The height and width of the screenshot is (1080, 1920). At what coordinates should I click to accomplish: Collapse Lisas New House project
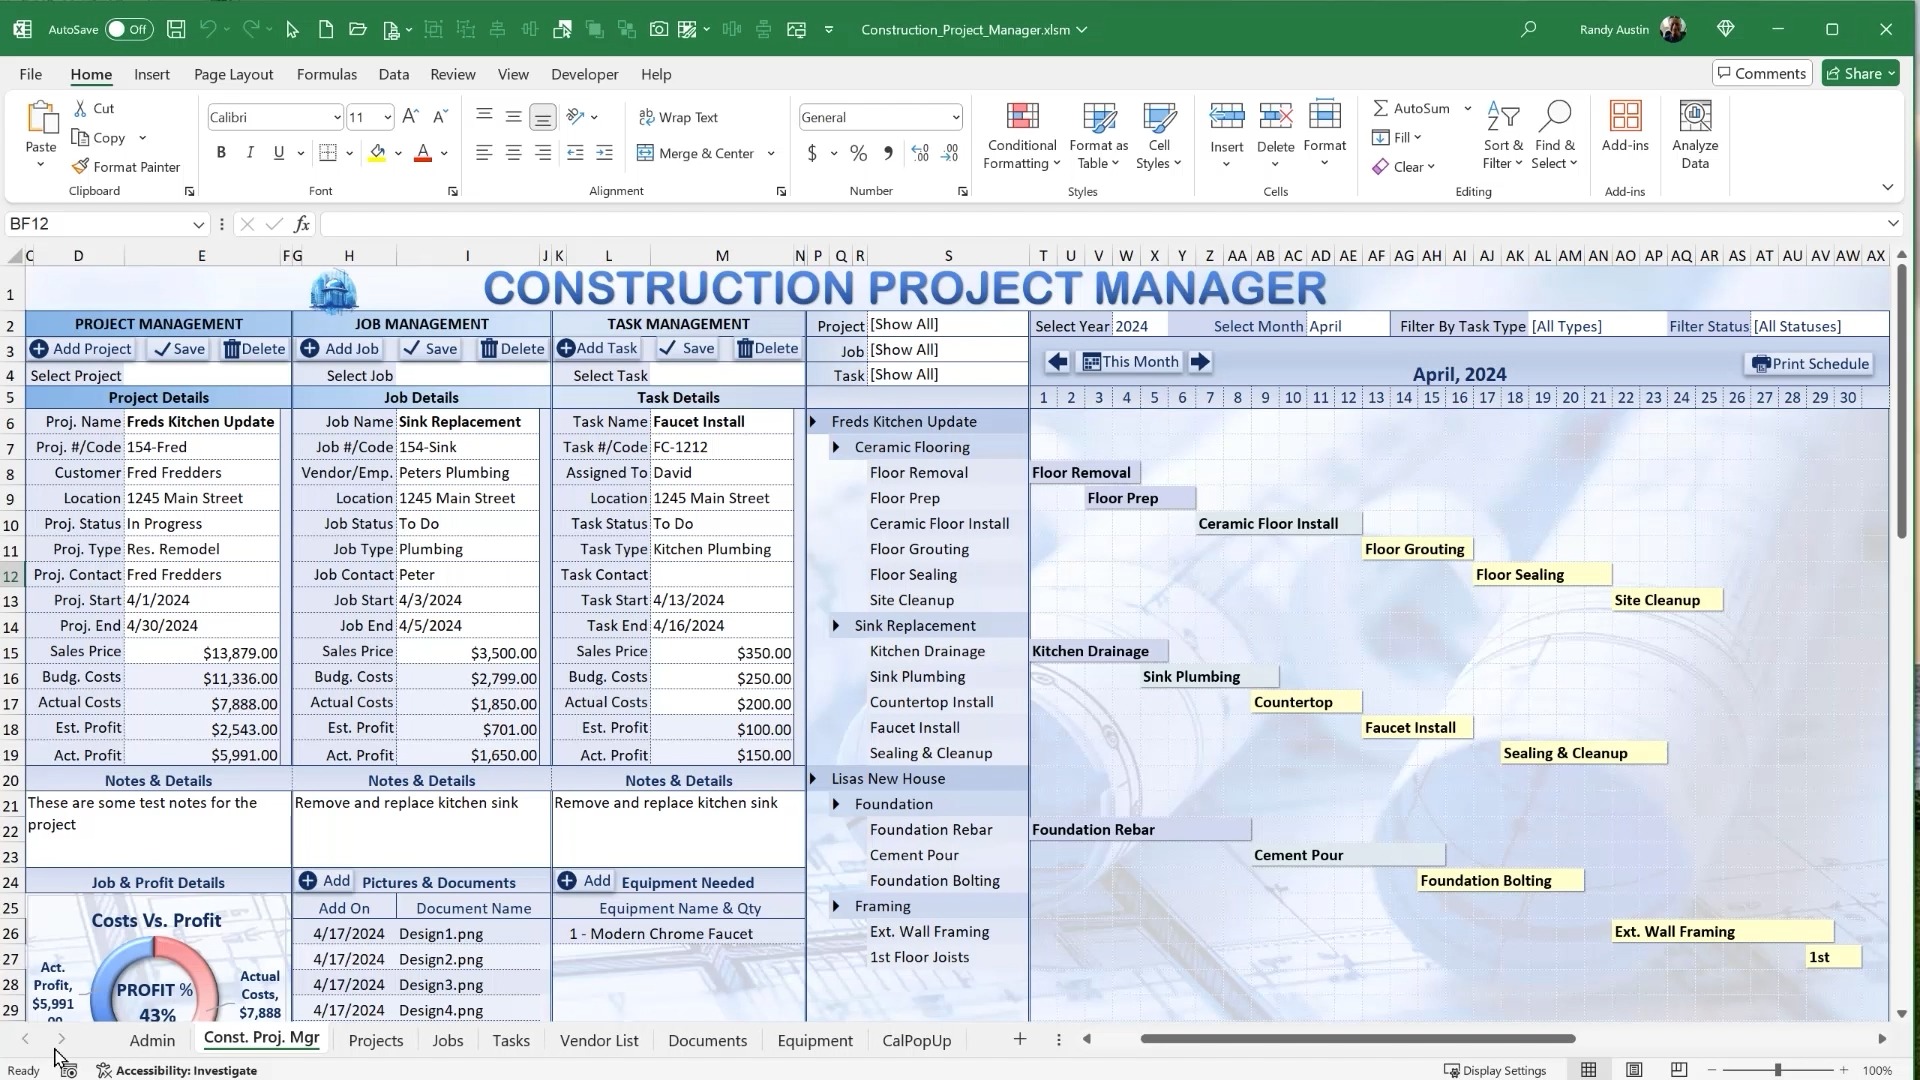click(813, 779)
